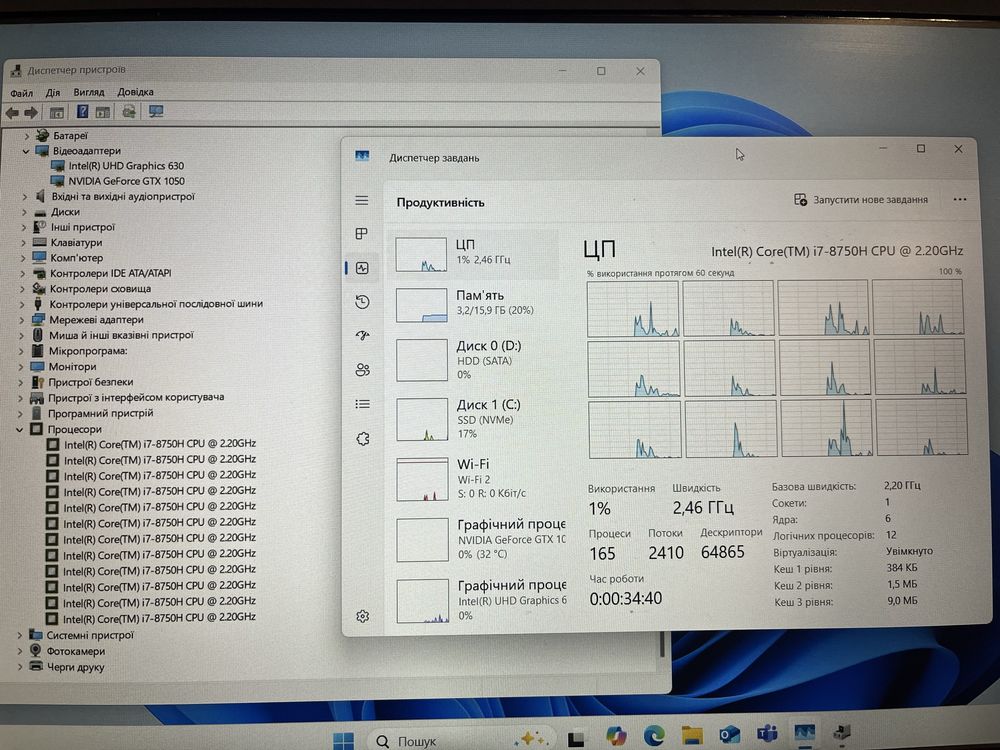The height and width of the screenshot is (750, 1000).
Task: Select the Performance icon in Task Manager sidebar
Action: click(362, 268)
